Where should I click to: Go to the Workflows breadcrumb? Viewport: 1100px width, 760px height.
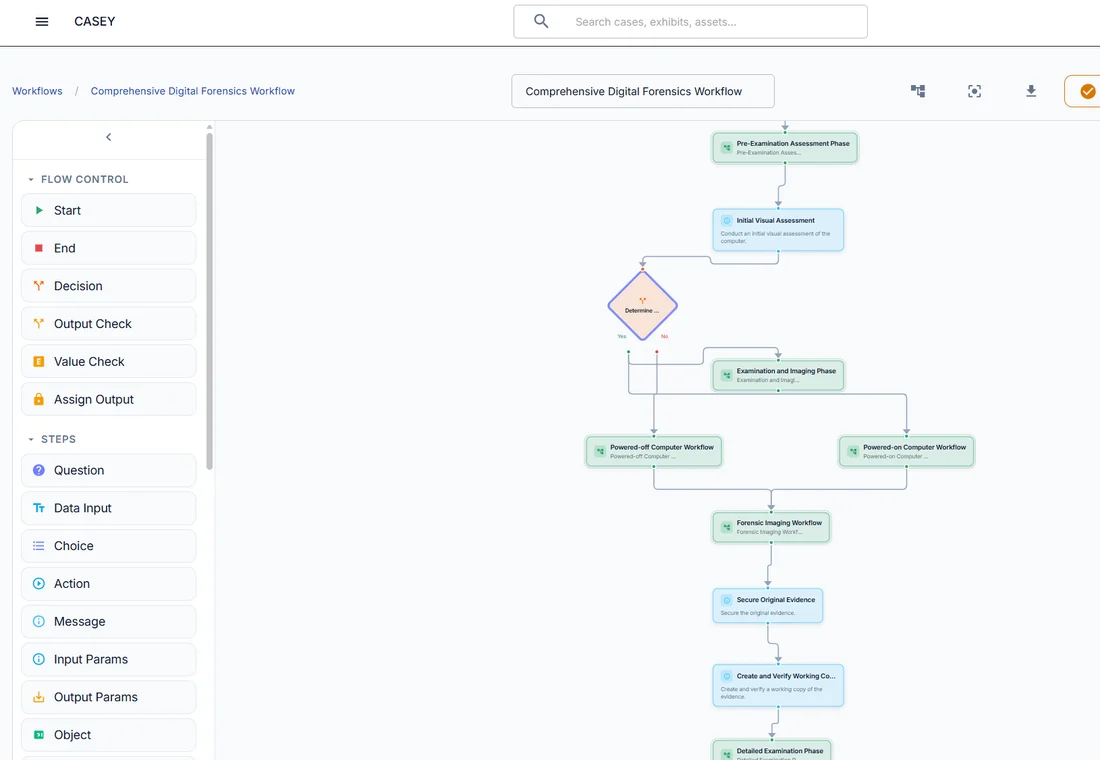pos(37,91)
